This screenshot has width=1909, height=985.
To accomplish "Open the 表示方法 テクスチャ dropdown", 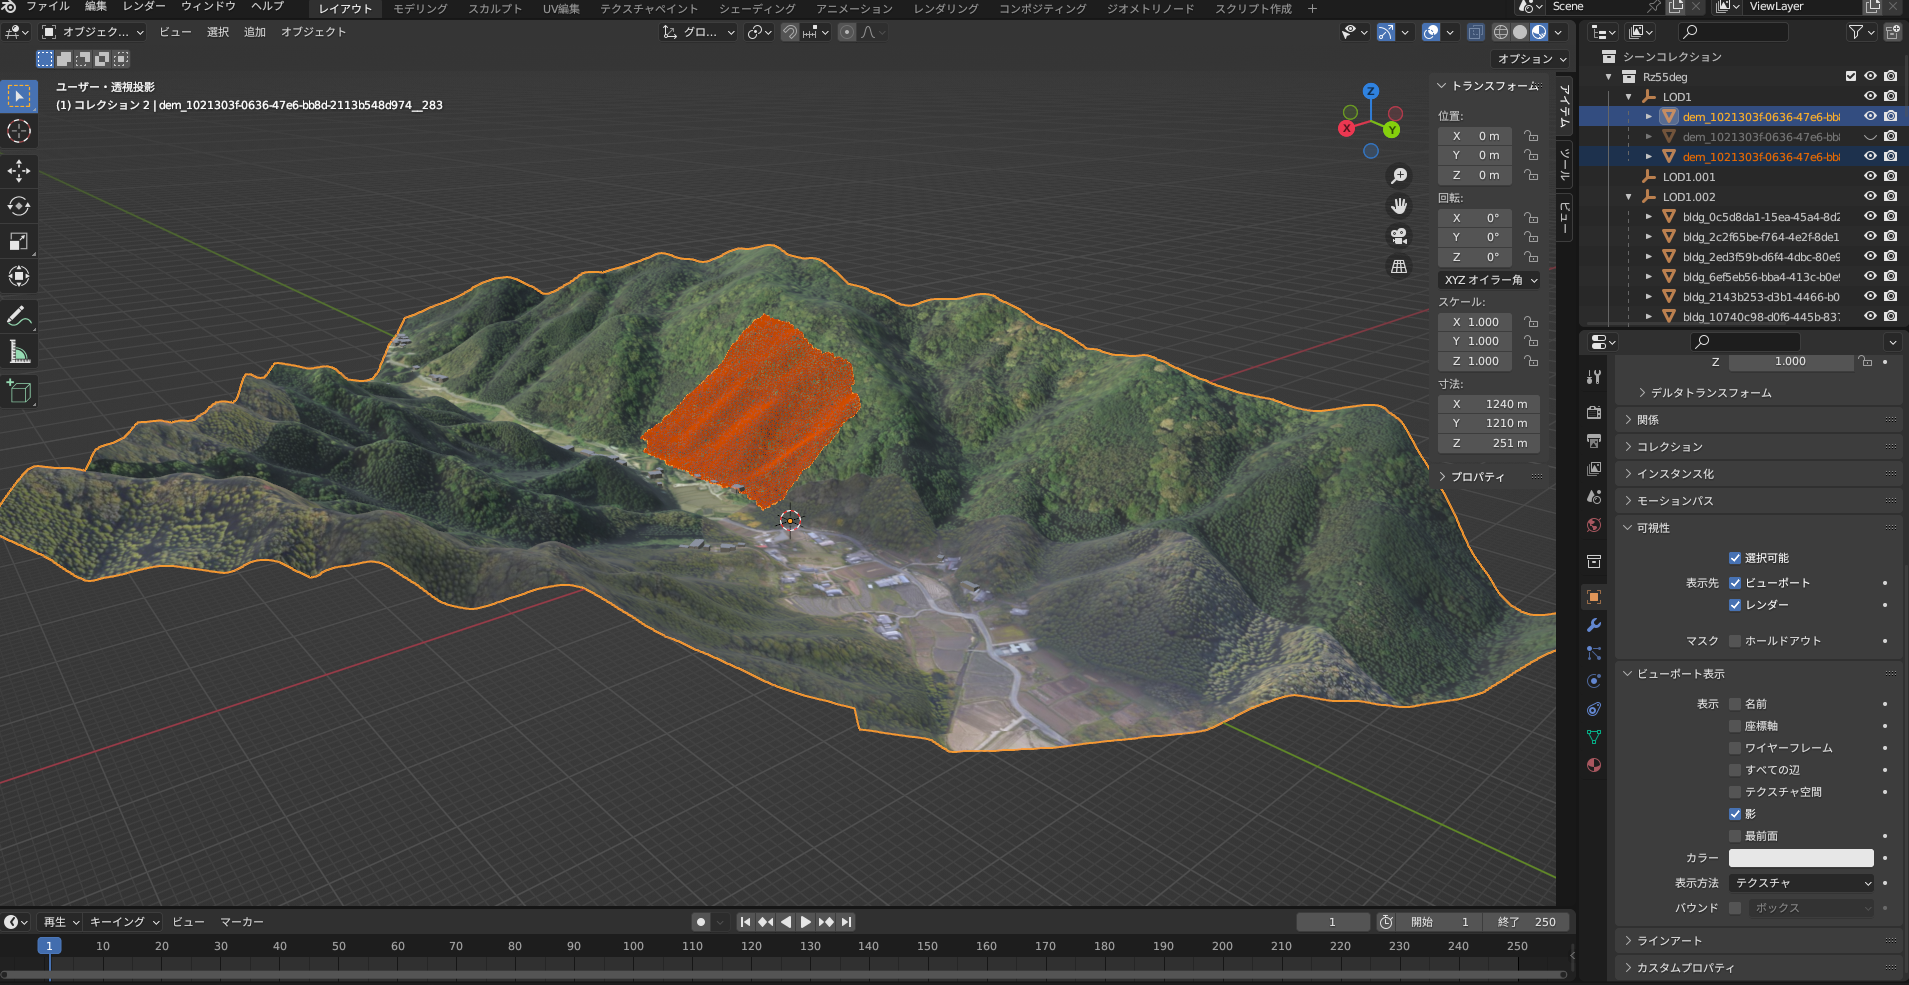I will 1801,883.
